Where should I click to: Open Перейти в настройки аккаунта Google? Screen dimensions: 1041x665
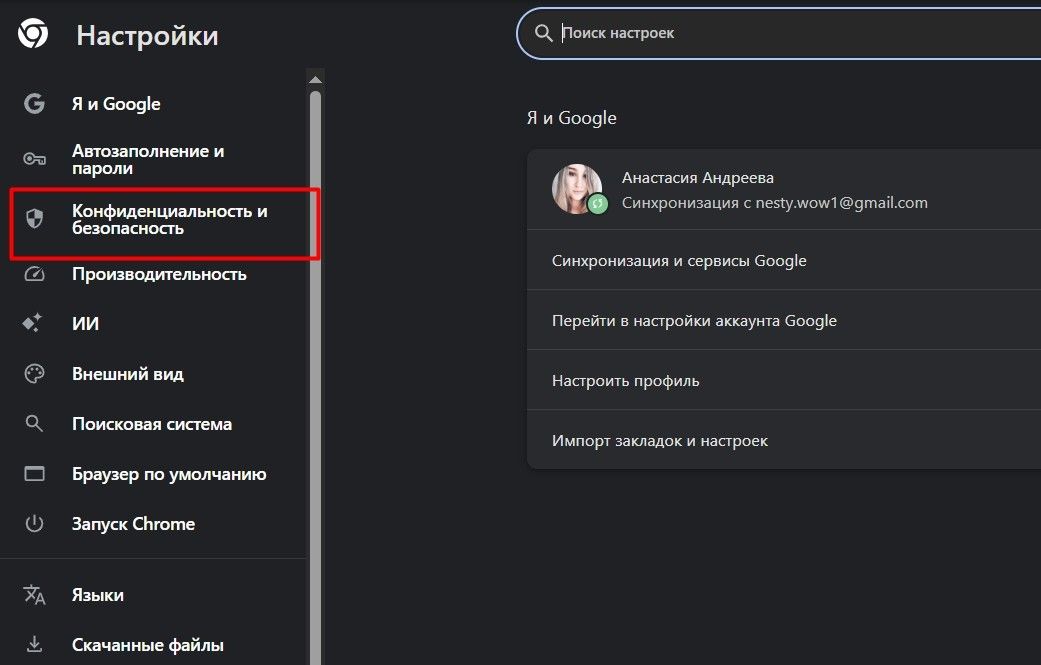783,321
